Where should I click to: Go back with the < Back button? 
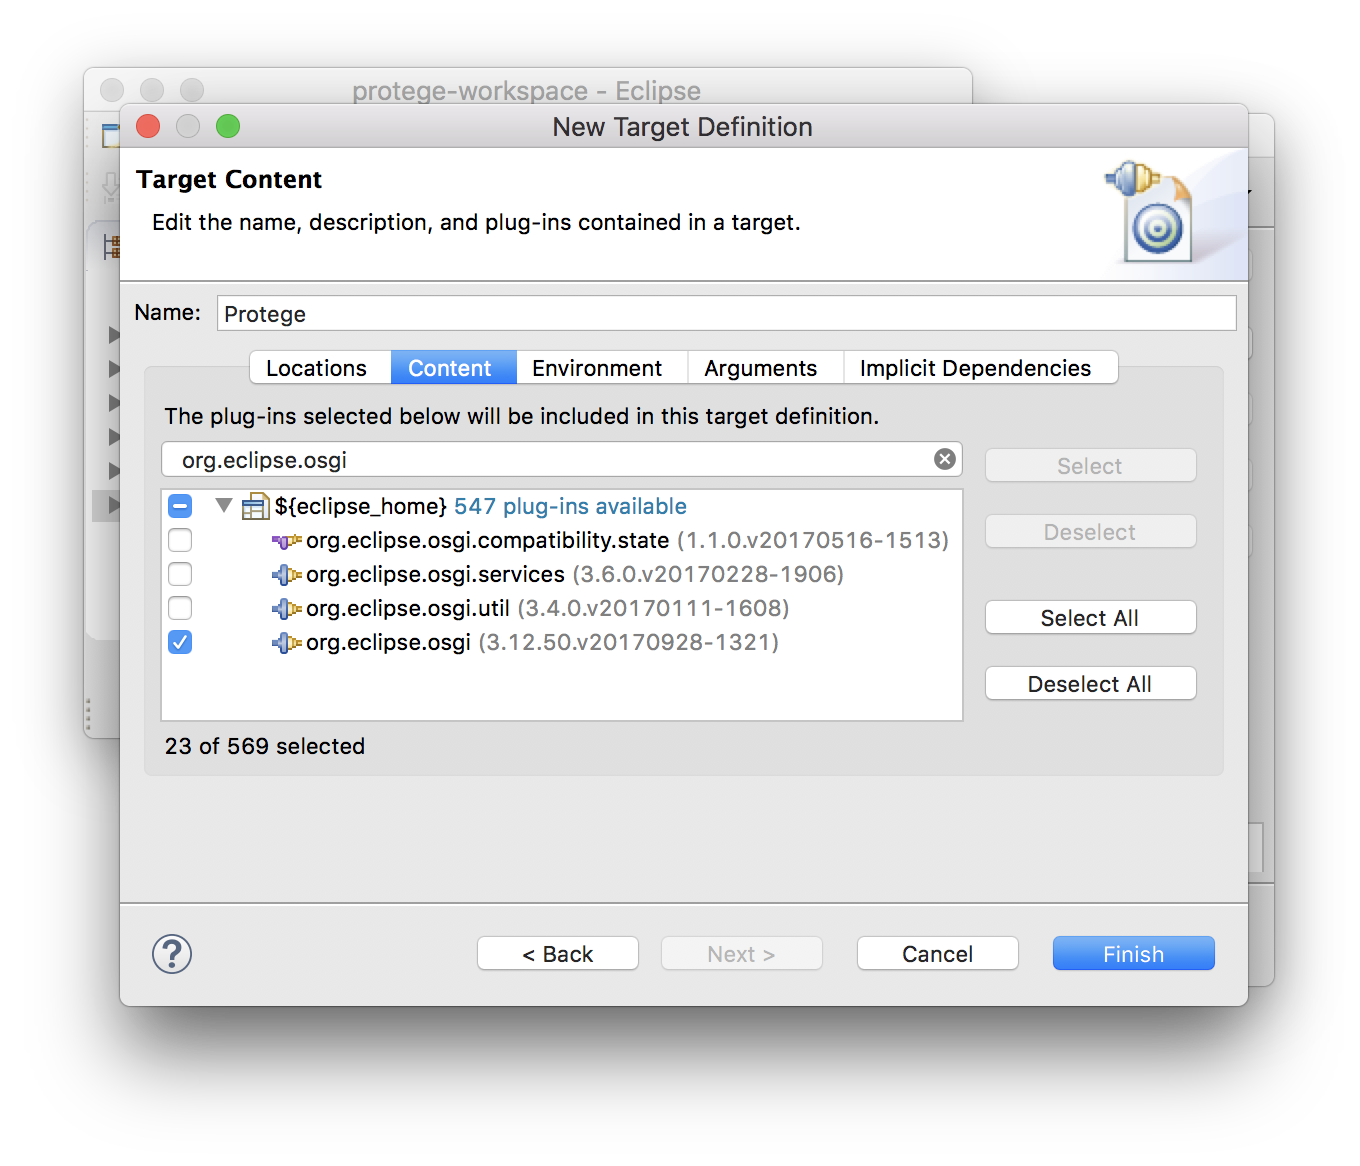pyautogui.click(x=558, y=954)
